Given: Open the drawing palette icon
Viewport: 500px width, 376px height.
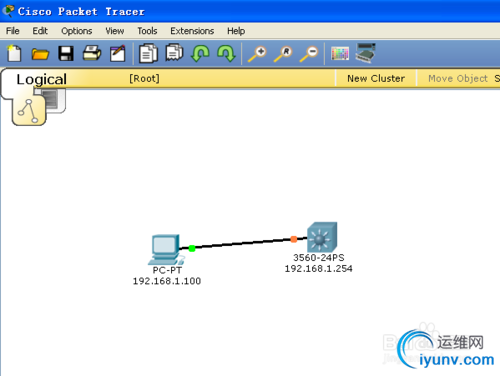Looking at the screenshot, I should 340,53.
